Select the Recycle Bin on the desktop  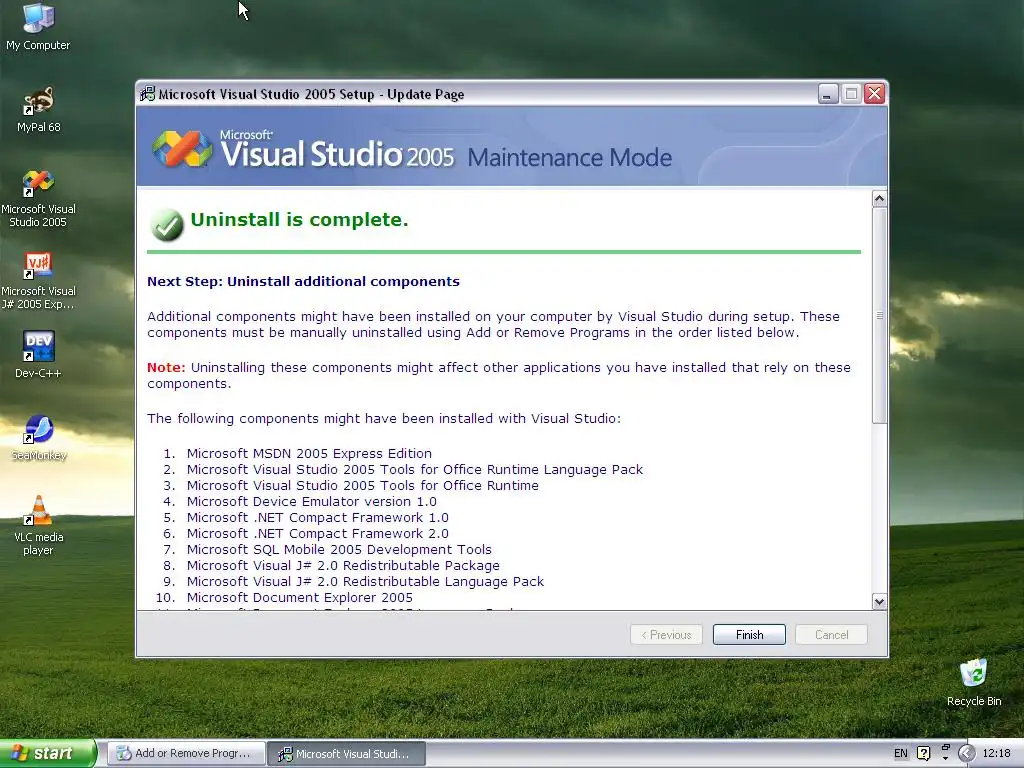974,682
